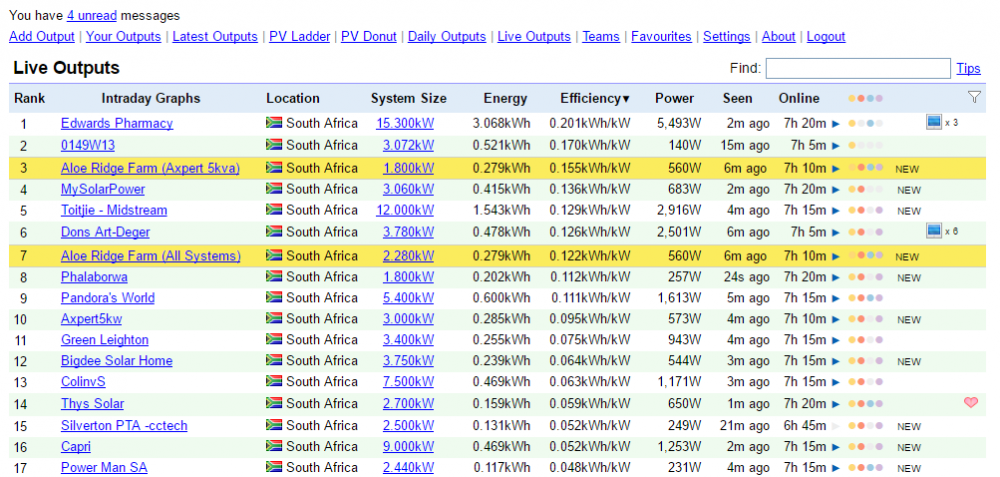
Task: Sort table by Rank column header
Action: point(29,98)
